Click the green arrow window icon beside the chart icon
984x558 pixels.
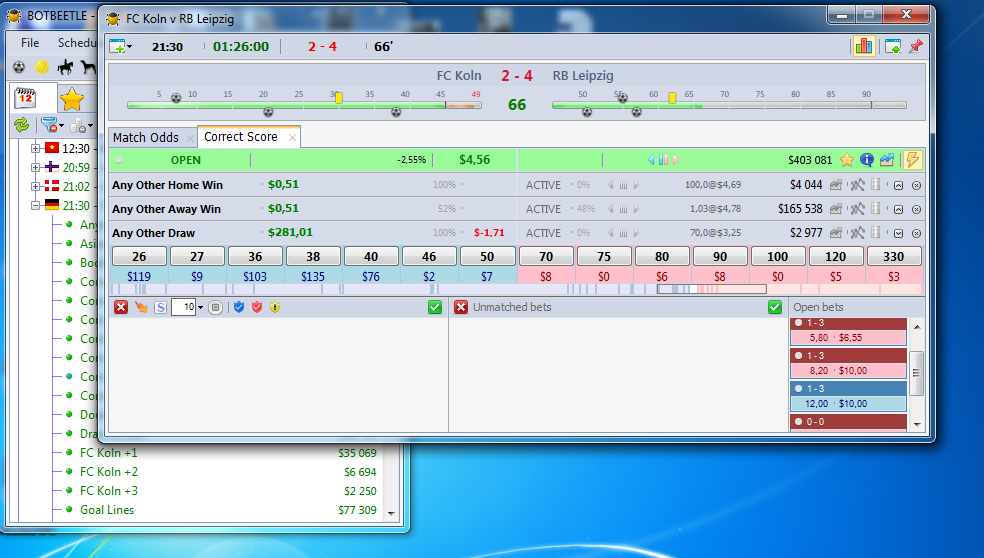[893, 46]
